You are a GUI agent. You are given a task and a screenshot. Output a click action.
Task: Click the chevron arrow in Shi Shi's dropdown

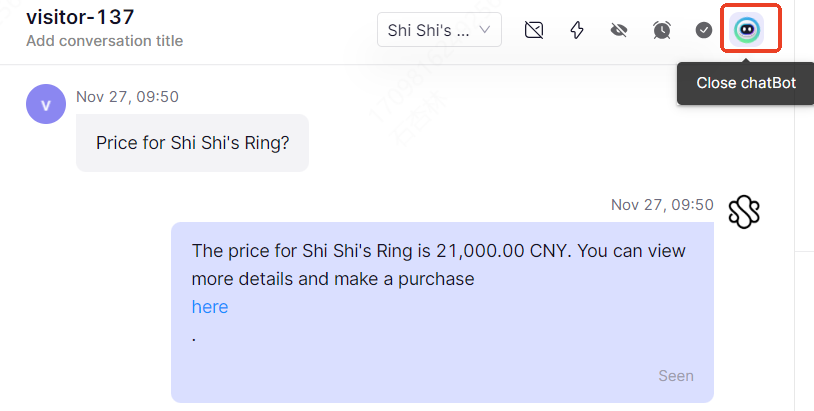click(484, 30)
